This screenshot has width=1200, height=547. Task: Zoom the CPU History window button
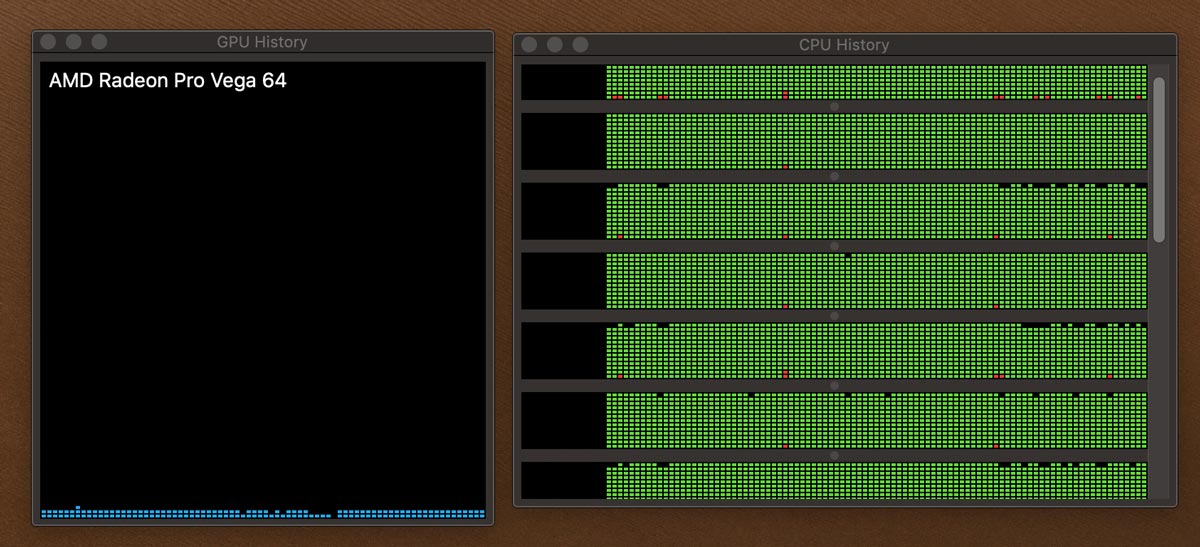tap(581, 45)
